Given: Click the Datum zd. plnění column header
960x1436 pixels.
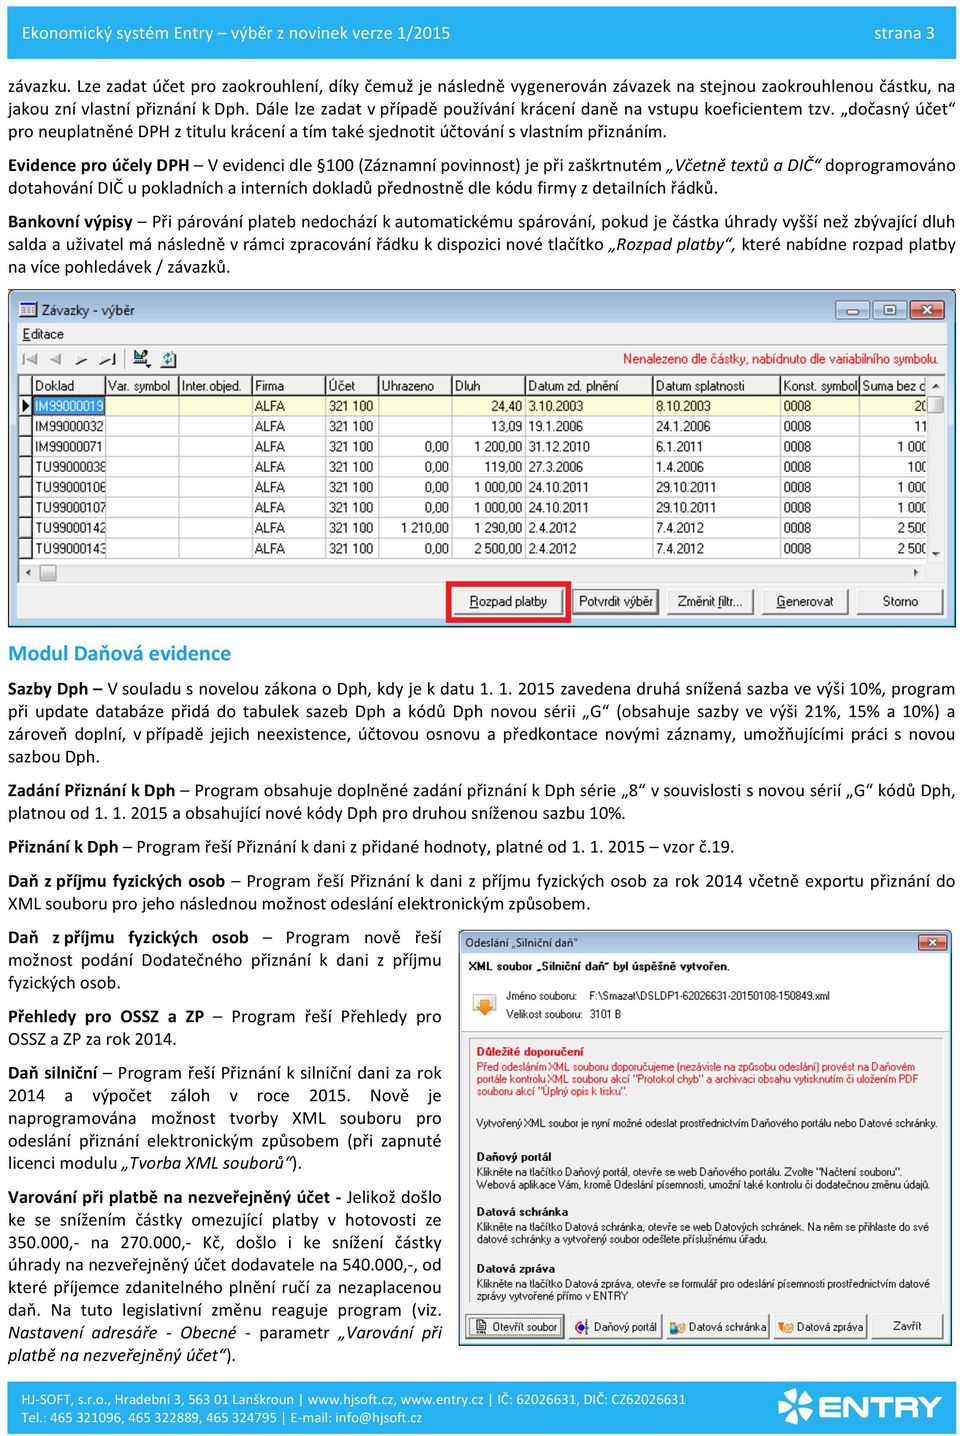Looking at the screenshot, I should [x=588, y=385].
